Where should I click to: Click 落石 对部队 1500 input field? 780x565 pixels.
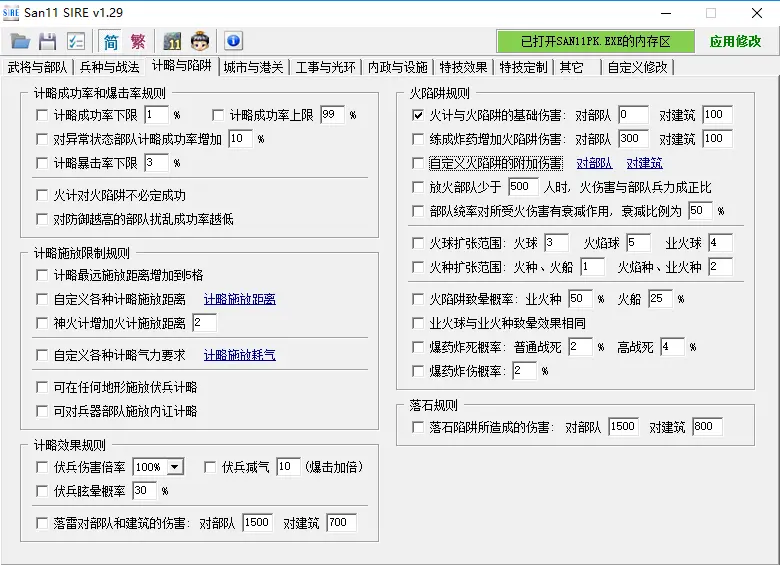[x=623, y=427]
